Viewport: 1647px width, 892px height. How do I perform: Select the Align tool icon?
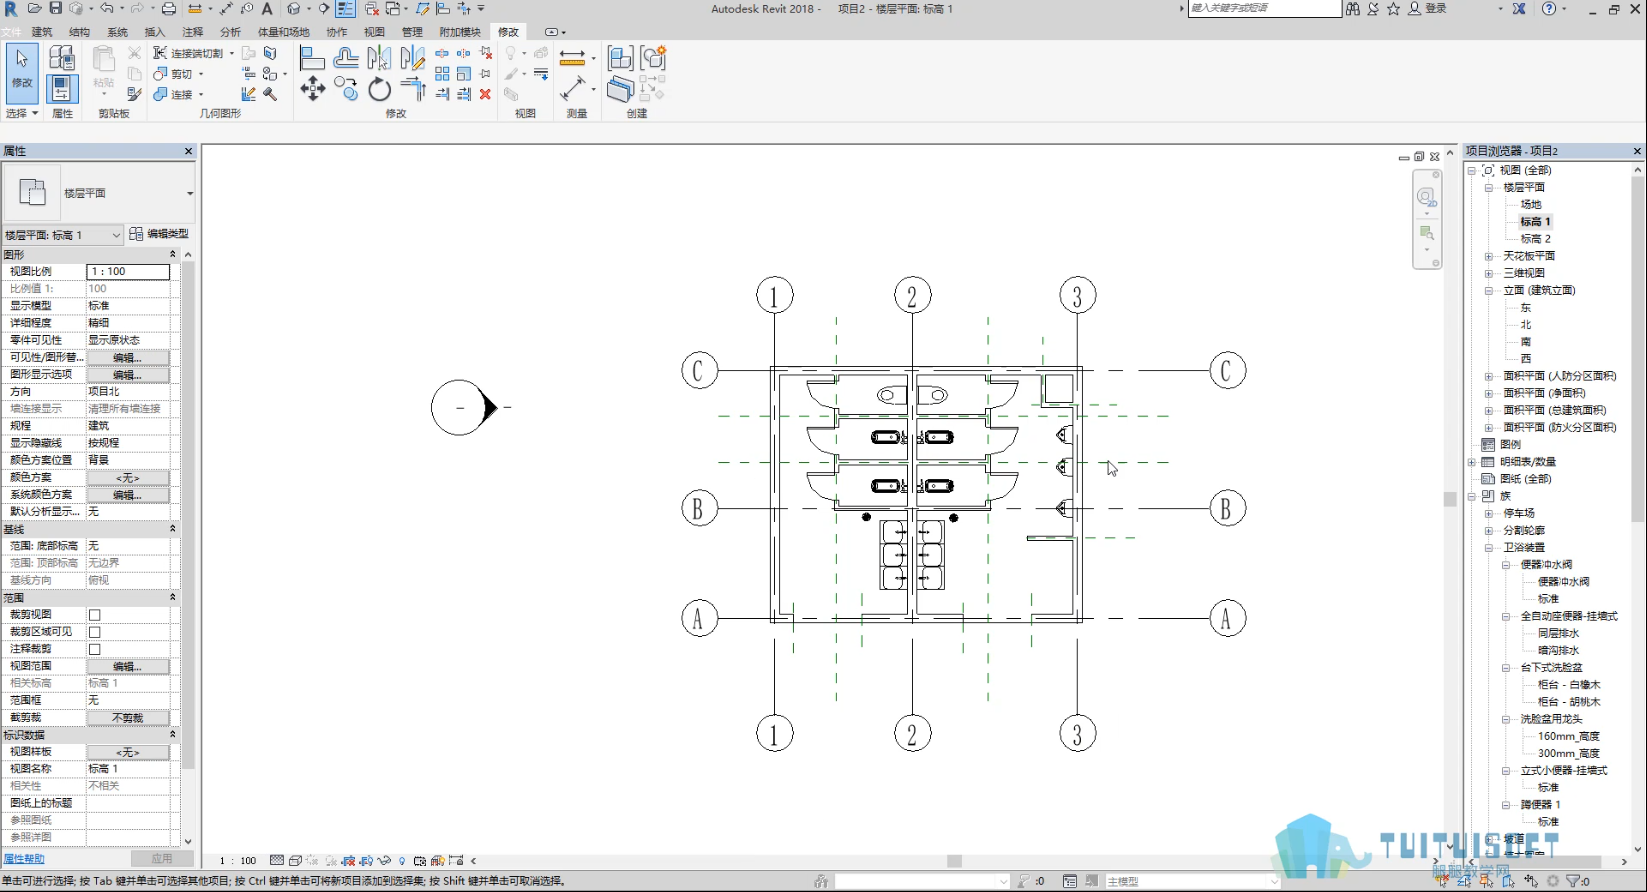tap(313, 58)
